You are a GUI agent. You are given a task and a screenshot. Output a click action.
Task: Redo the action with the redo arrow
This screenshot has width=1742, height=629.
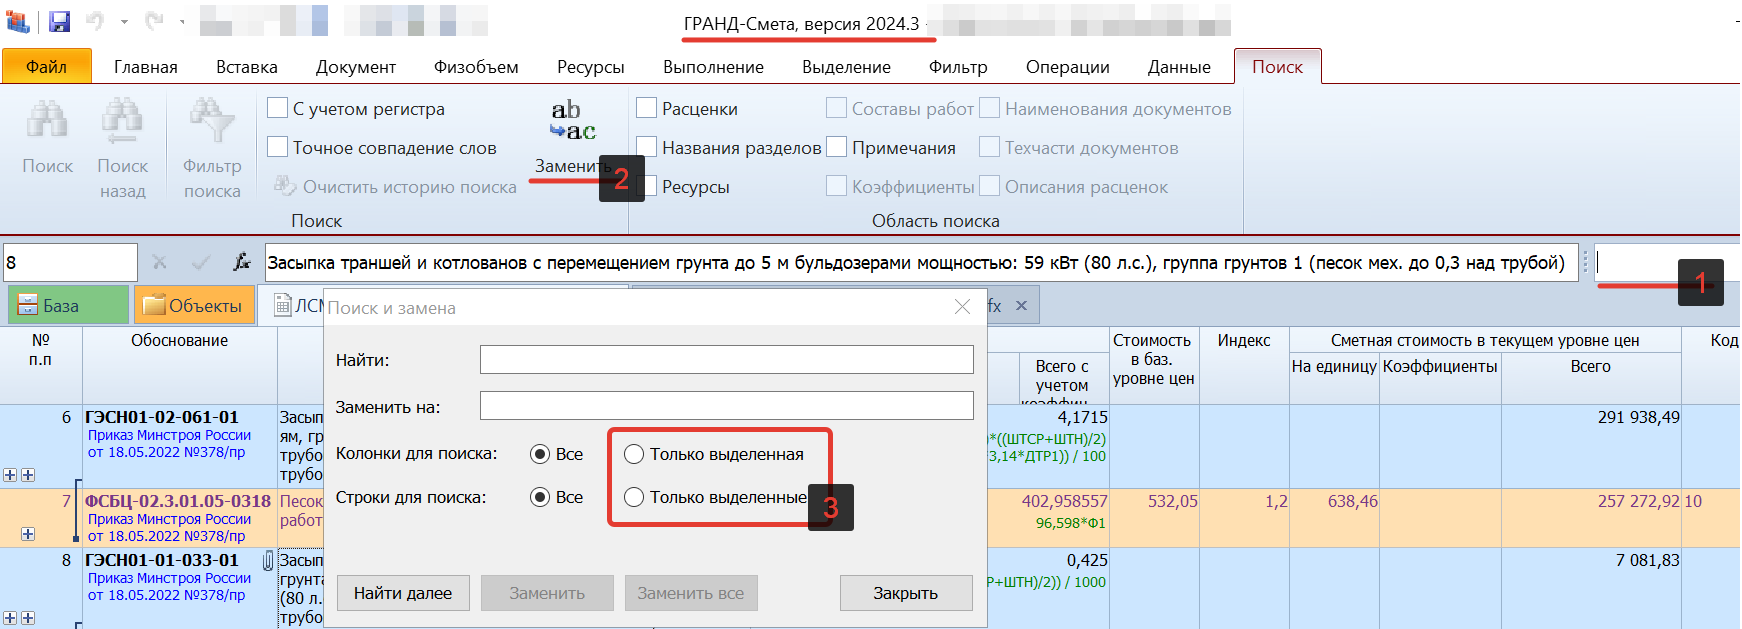point(154,20)
